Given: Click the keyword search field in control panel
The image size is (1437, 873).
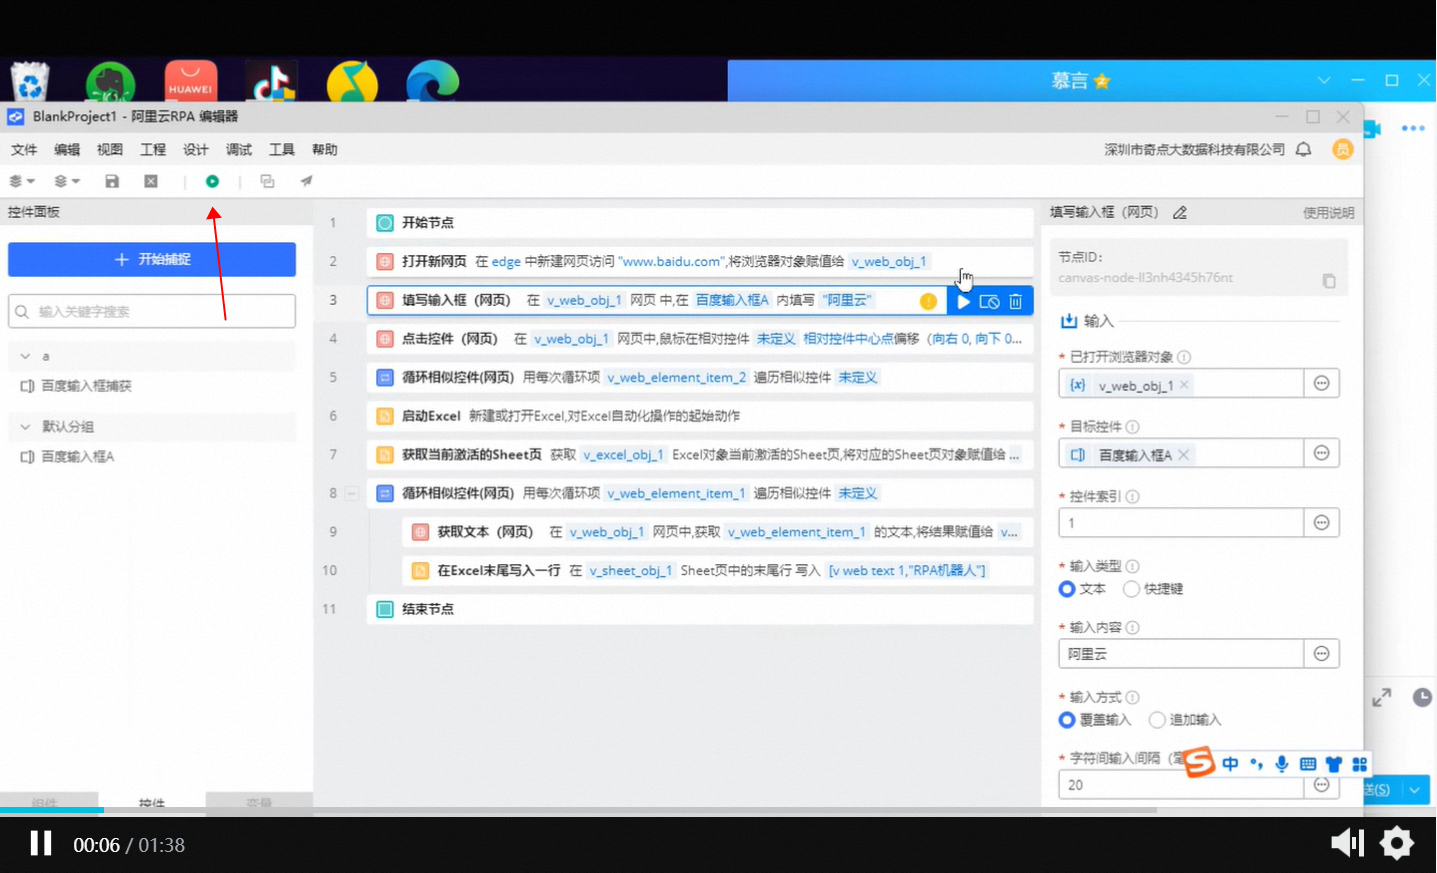Looking at the screenshot, I should point(152,311).
